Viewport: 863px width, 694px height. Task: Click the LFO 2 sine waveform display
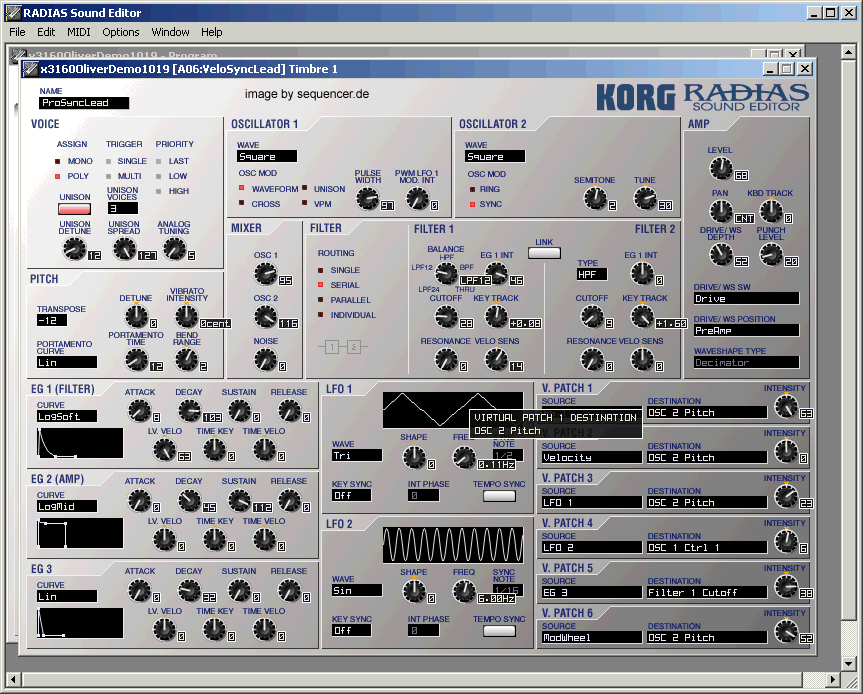point(453,545)
